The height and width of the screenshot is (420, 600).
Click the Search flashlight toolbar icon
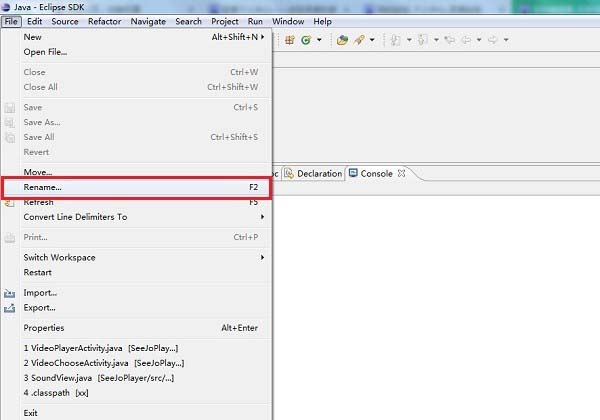[359, 40]
